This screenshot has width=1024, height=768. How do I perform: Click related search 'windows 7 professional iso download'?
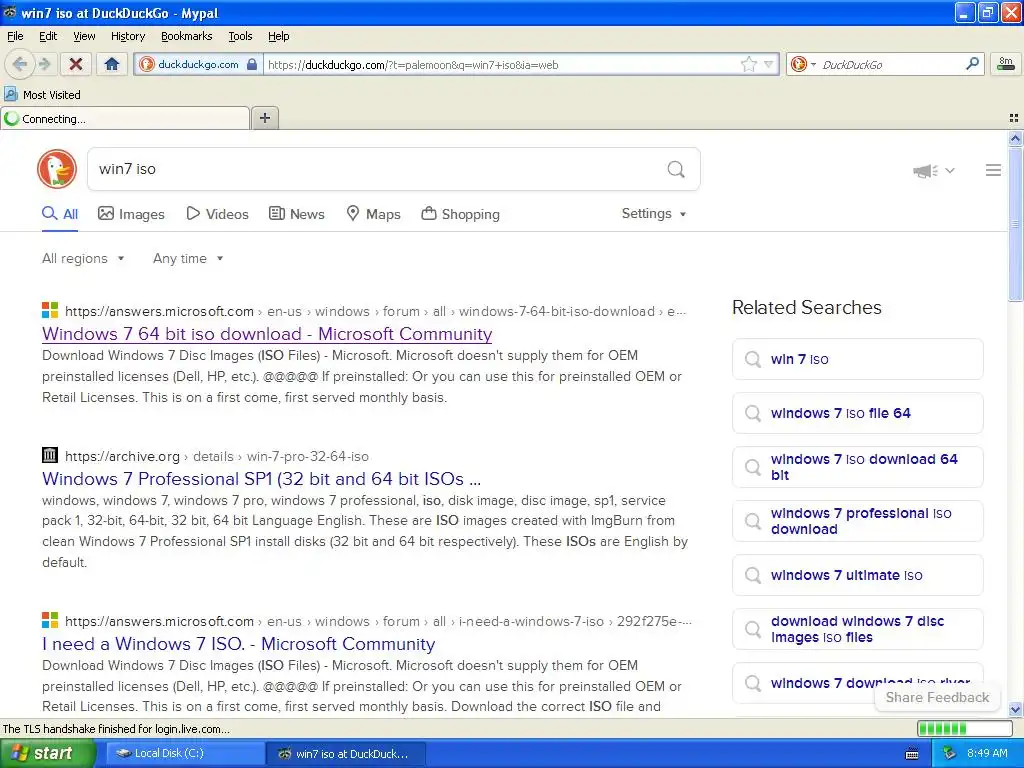click(857, 521)
